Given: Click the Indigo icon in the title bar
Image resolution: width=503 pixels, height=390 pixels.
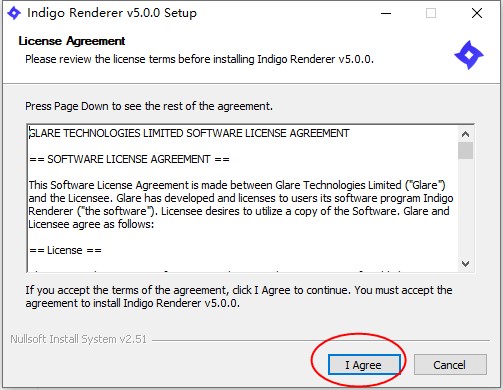Looking at the screenshot, I should click(x=14, y=13).
